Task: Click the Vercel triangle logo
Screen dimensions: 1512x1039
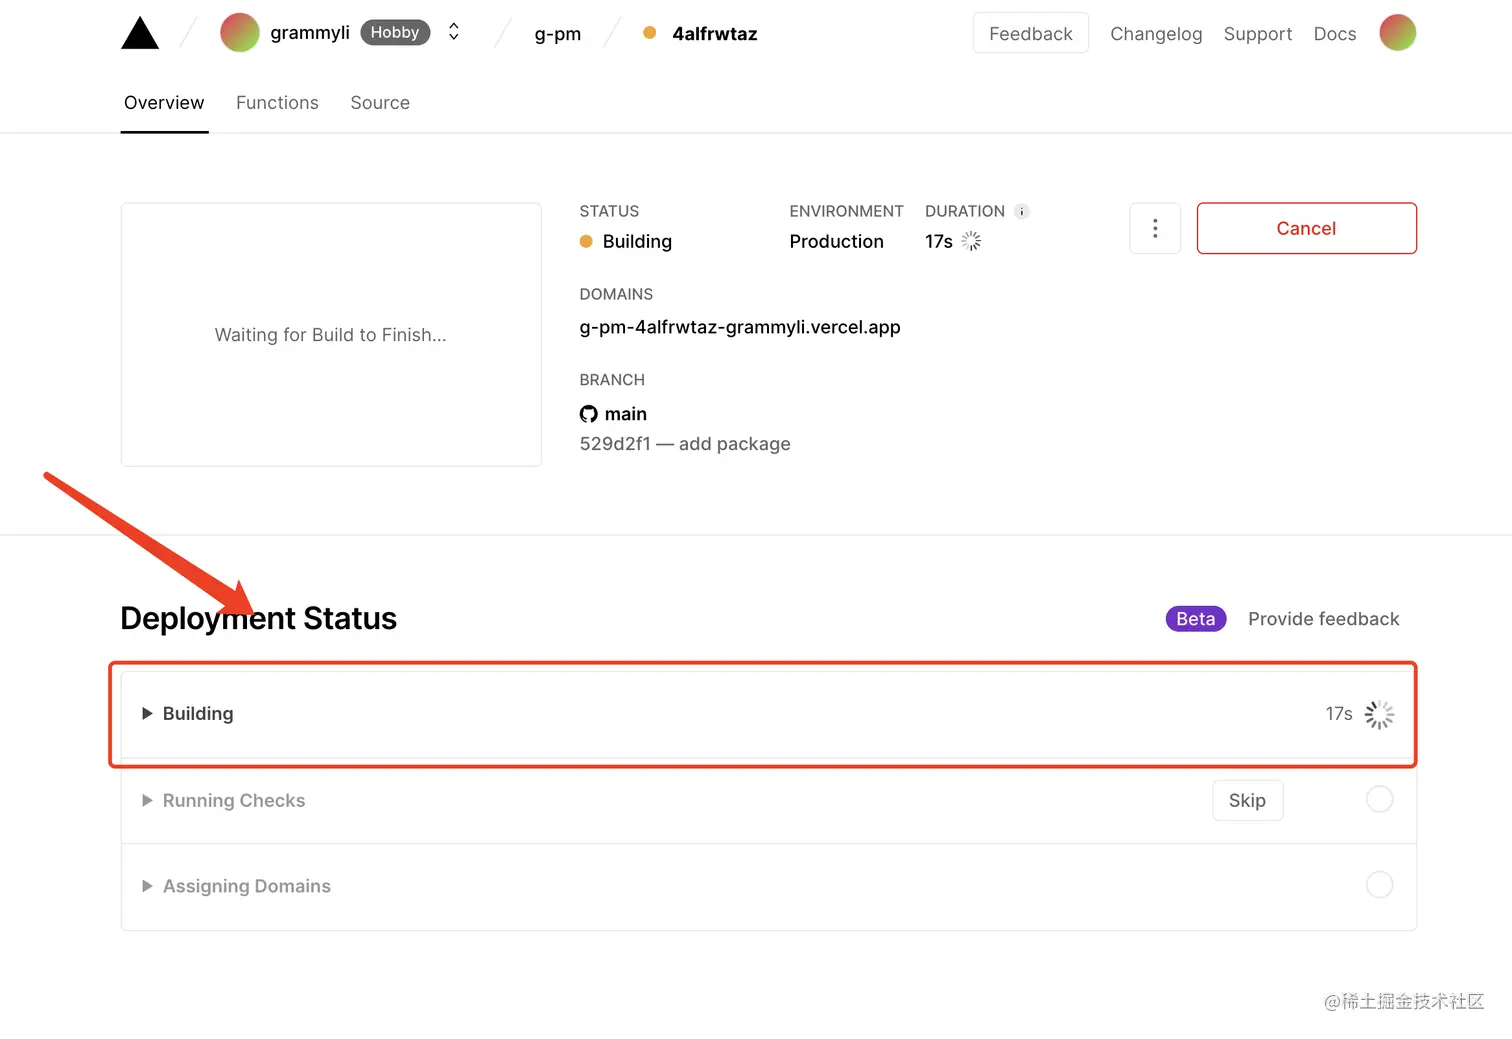Action: pyautogui.click(x=140, y=34)
